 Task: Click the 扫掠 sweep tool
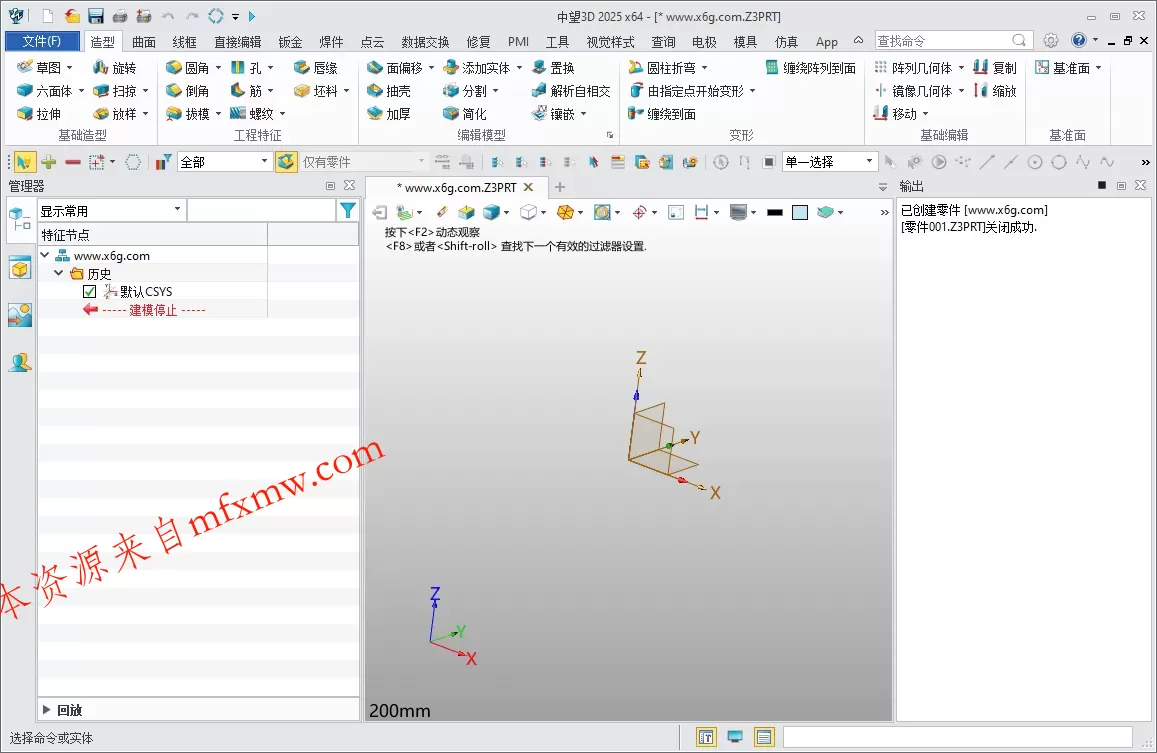click(114, 91)
